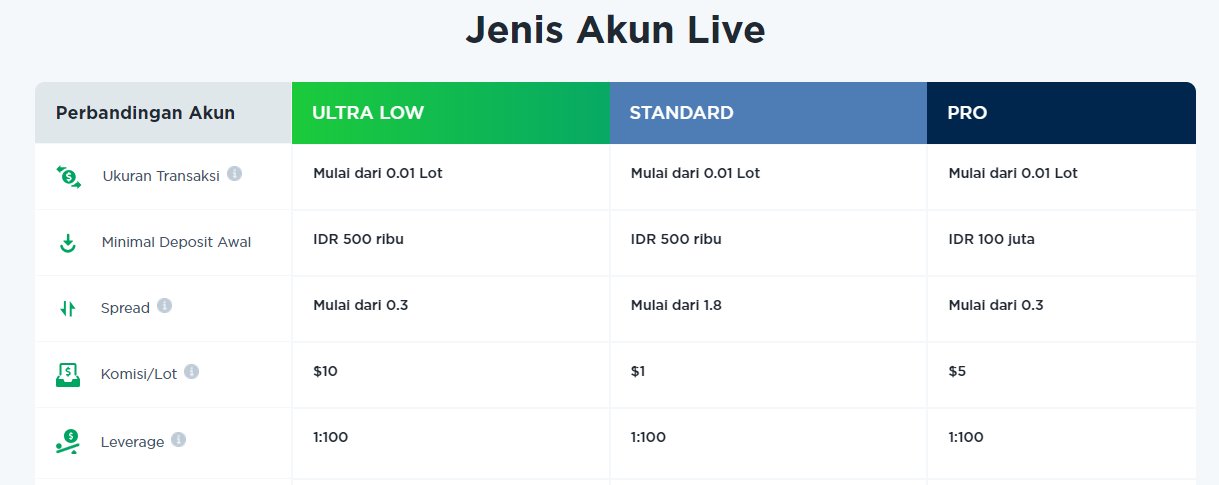Click PRO commission value $5

(957, 371)
